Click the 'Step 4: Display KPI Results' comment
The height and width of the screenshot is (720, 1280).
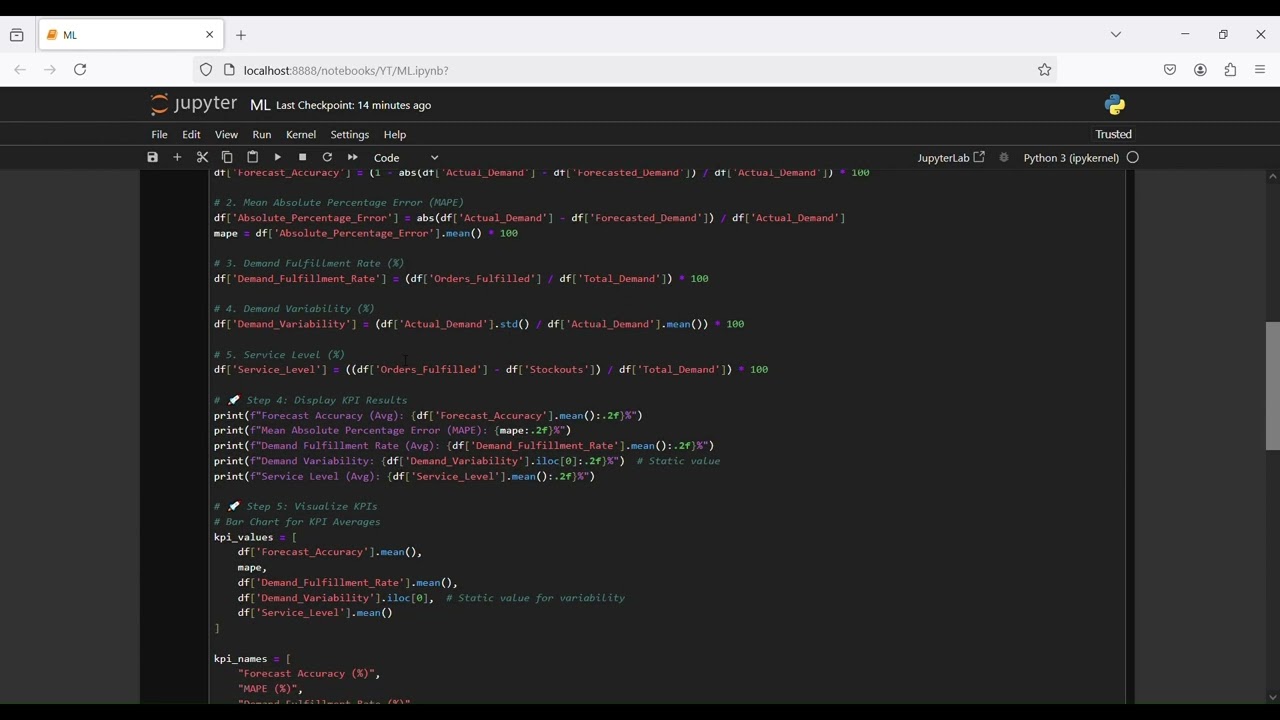pyautogui.click(x=311, y=401)
